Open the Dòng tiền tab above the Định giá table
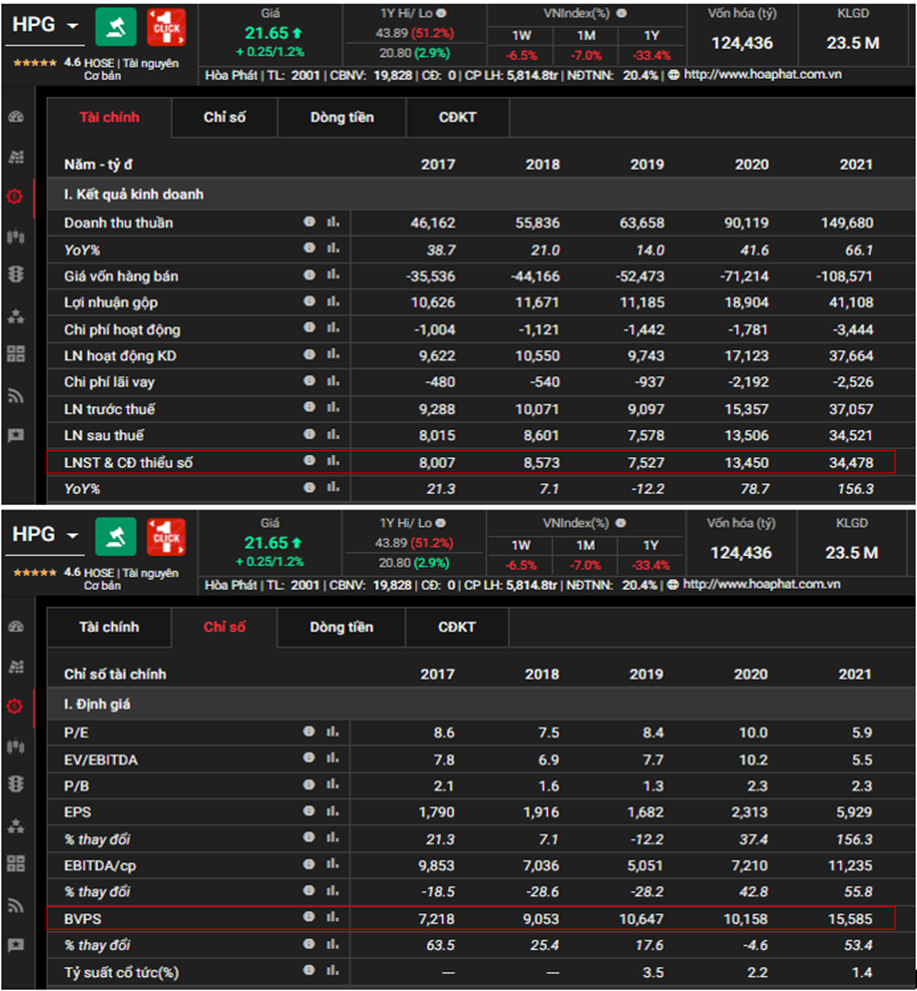The height and width of the screenshot is (991, 917). 341,628
